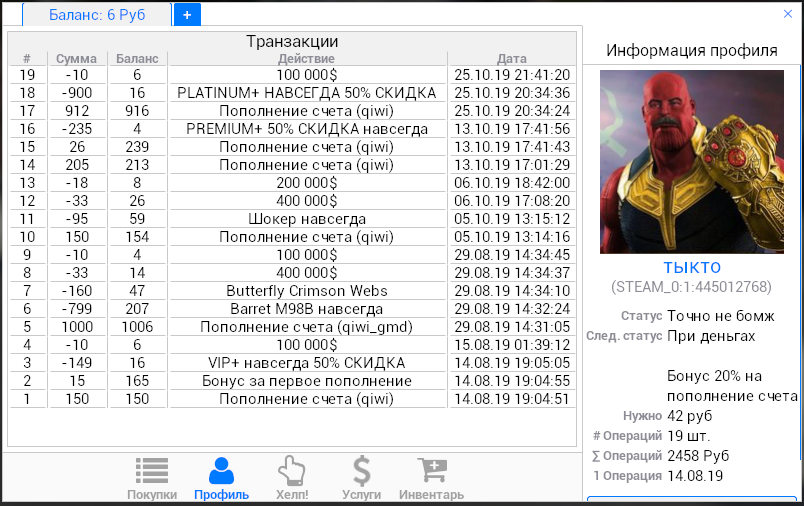Select the Barret M98B навсегда row

307,309
